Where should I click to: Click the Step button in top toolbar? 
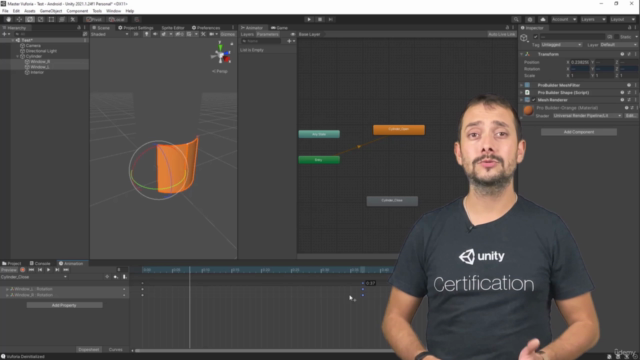point(331,19)
